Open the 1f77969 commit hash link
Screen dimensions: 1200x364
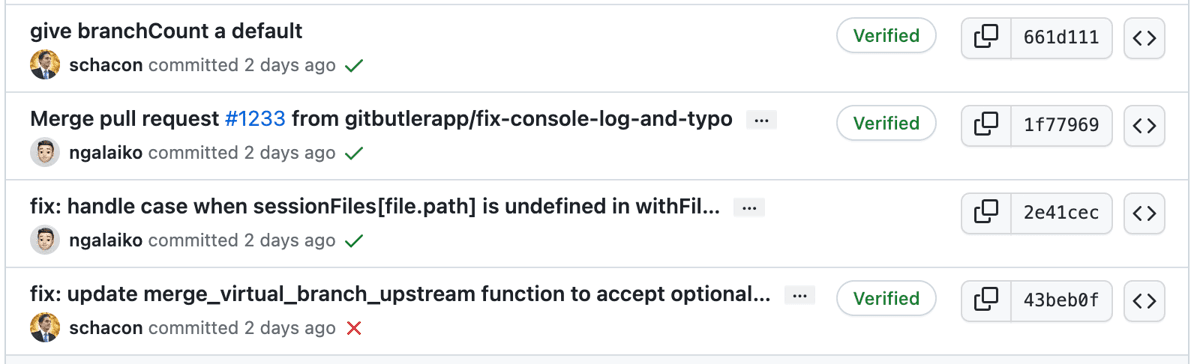pos(1061,125)
